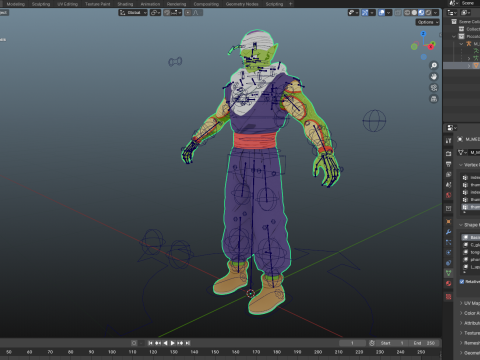Open the Scene properties tab
The image size is (480, 360).
tap(448, 185)
